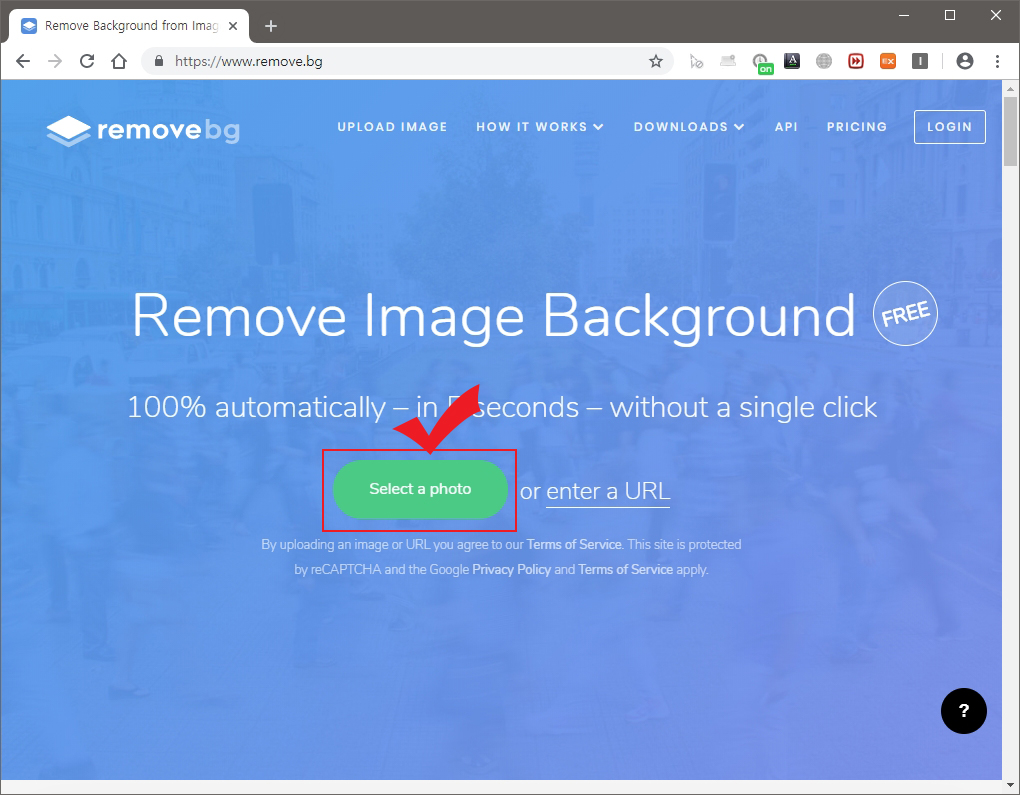Close the Remove Background tab

tap(233, 26)
